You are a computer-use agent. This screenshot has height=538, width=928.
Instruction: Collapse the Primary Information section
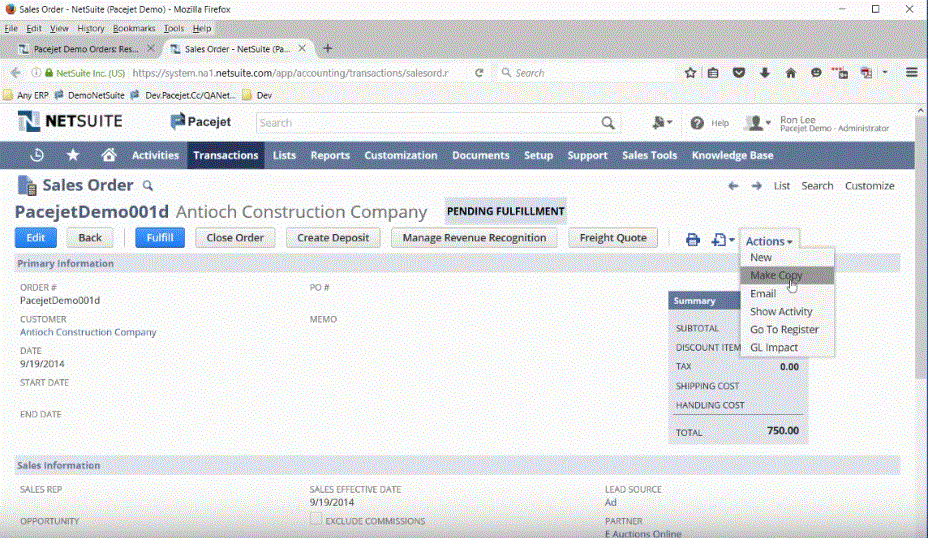tap(66, 263)
